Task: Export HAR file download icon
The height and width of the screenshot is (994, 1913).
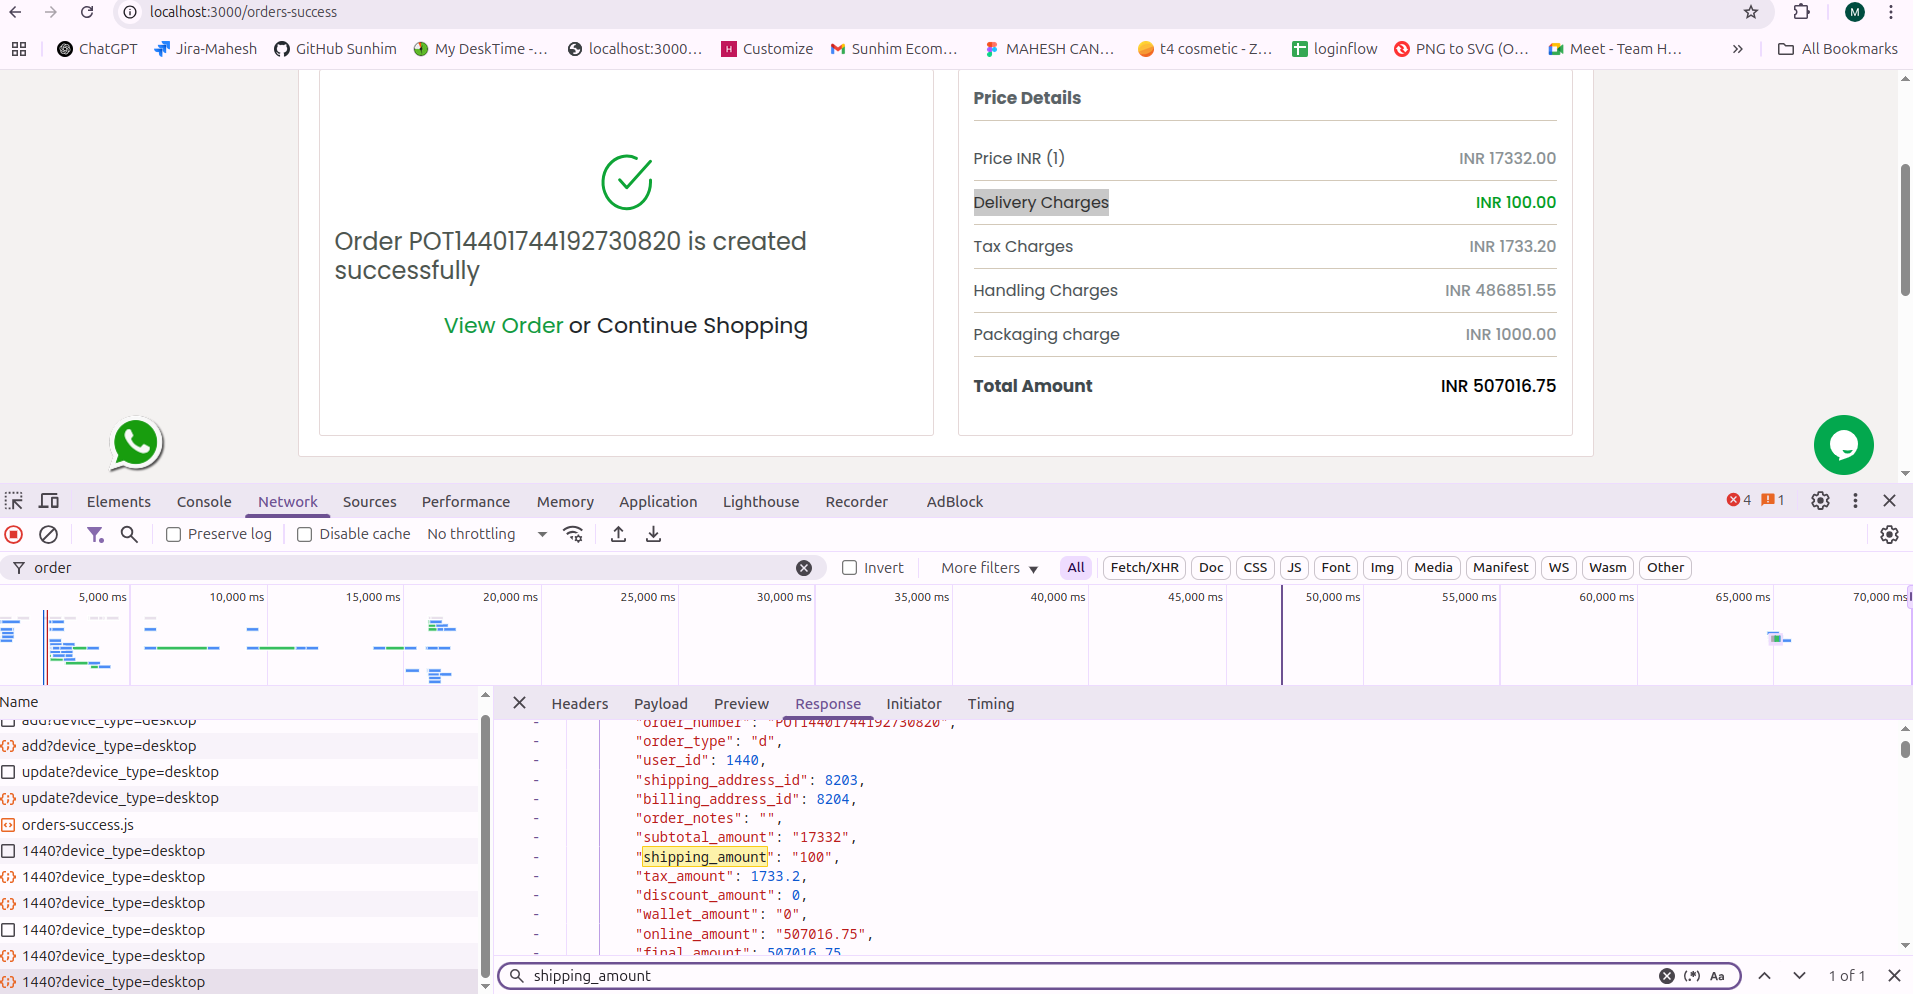Action: (x=653, y=534)
